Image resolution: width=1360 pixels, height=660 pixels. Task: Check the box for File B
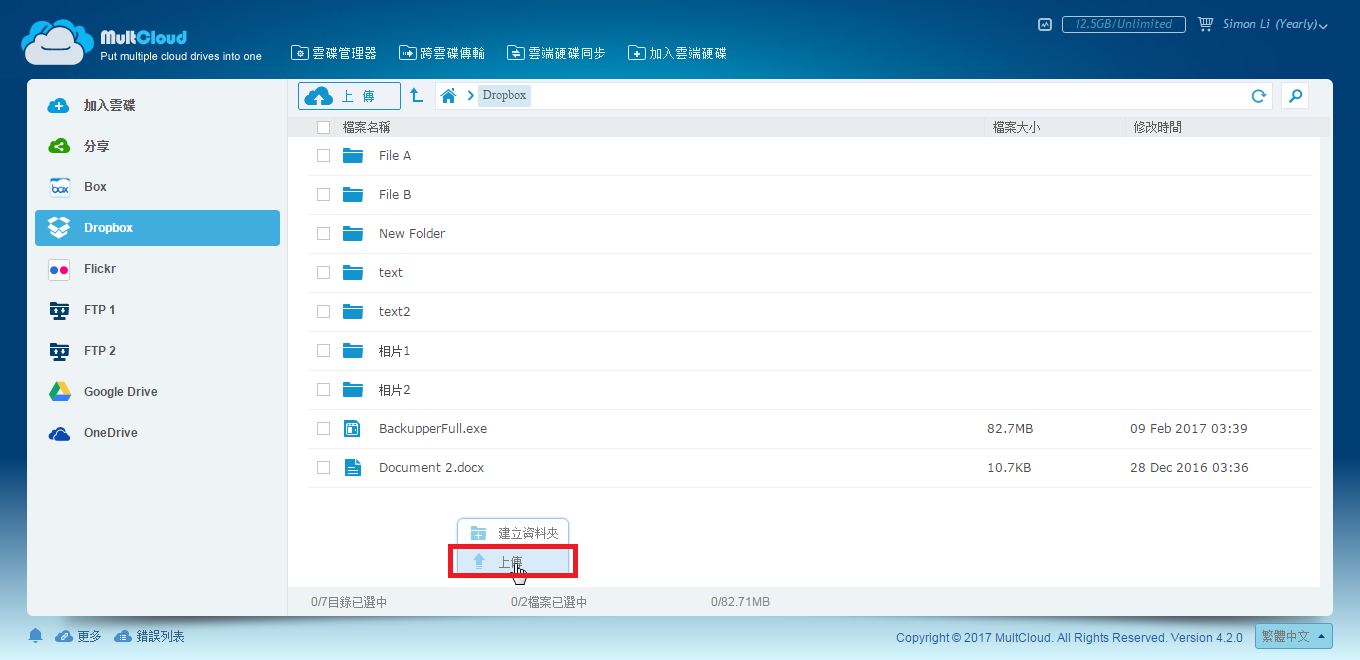[x=323, y=194]
